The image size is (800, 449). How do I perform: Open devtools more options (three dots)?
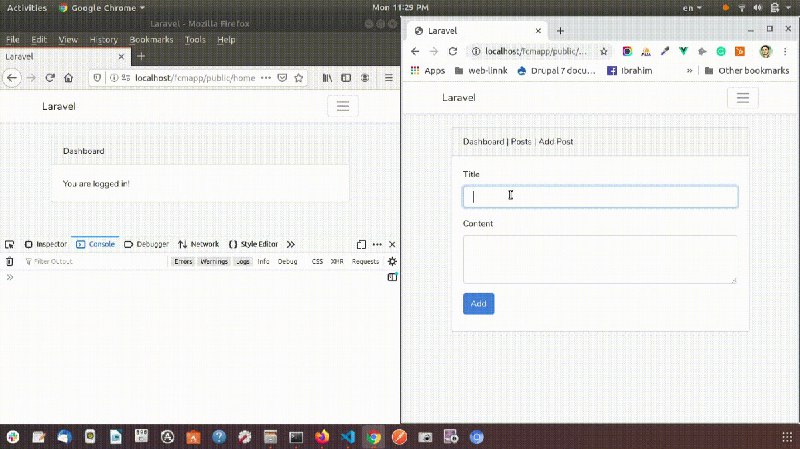click(377, 244)
